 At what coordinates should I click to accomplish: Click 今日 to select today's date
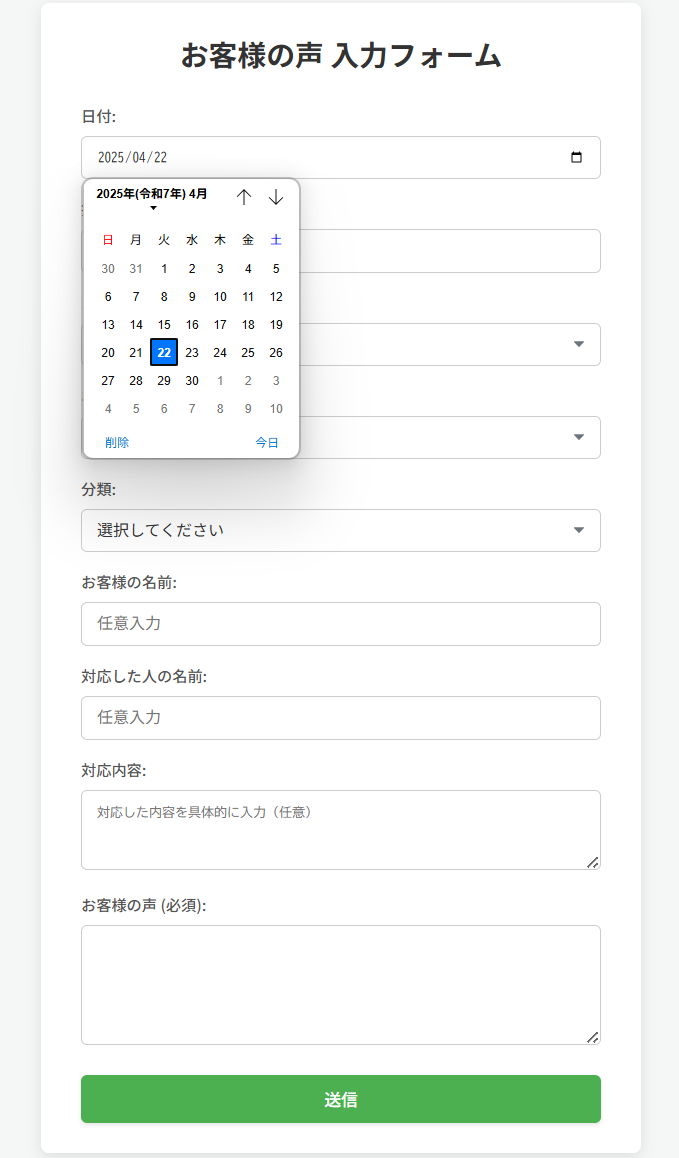tap(266, 442)
